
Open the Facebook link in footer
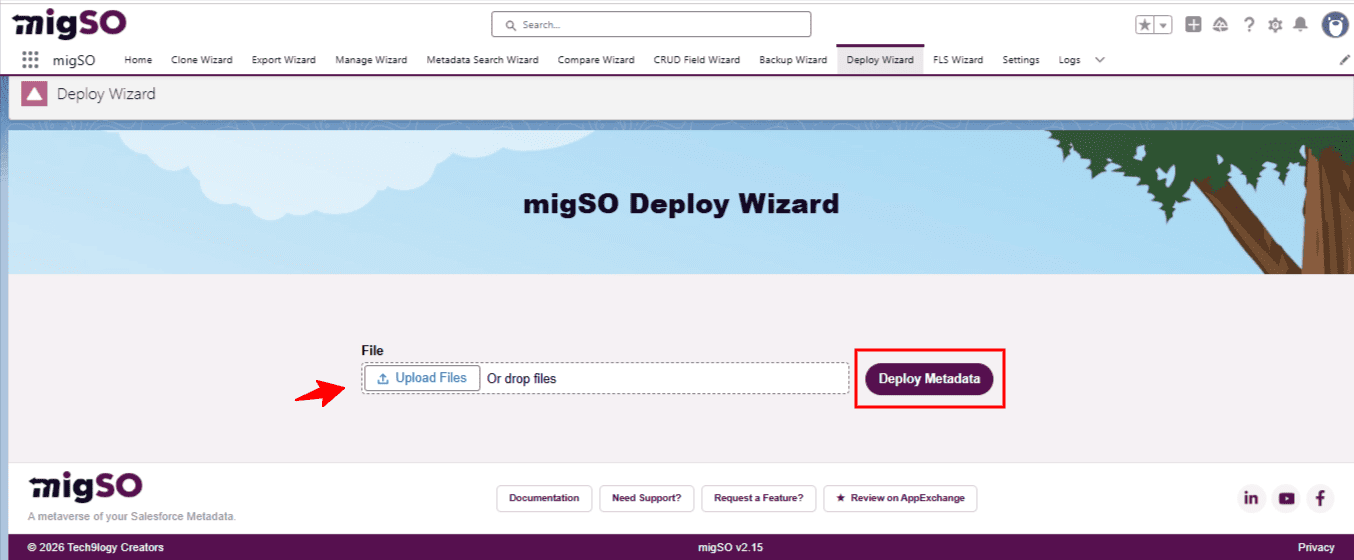click(x=1320, y=498)
